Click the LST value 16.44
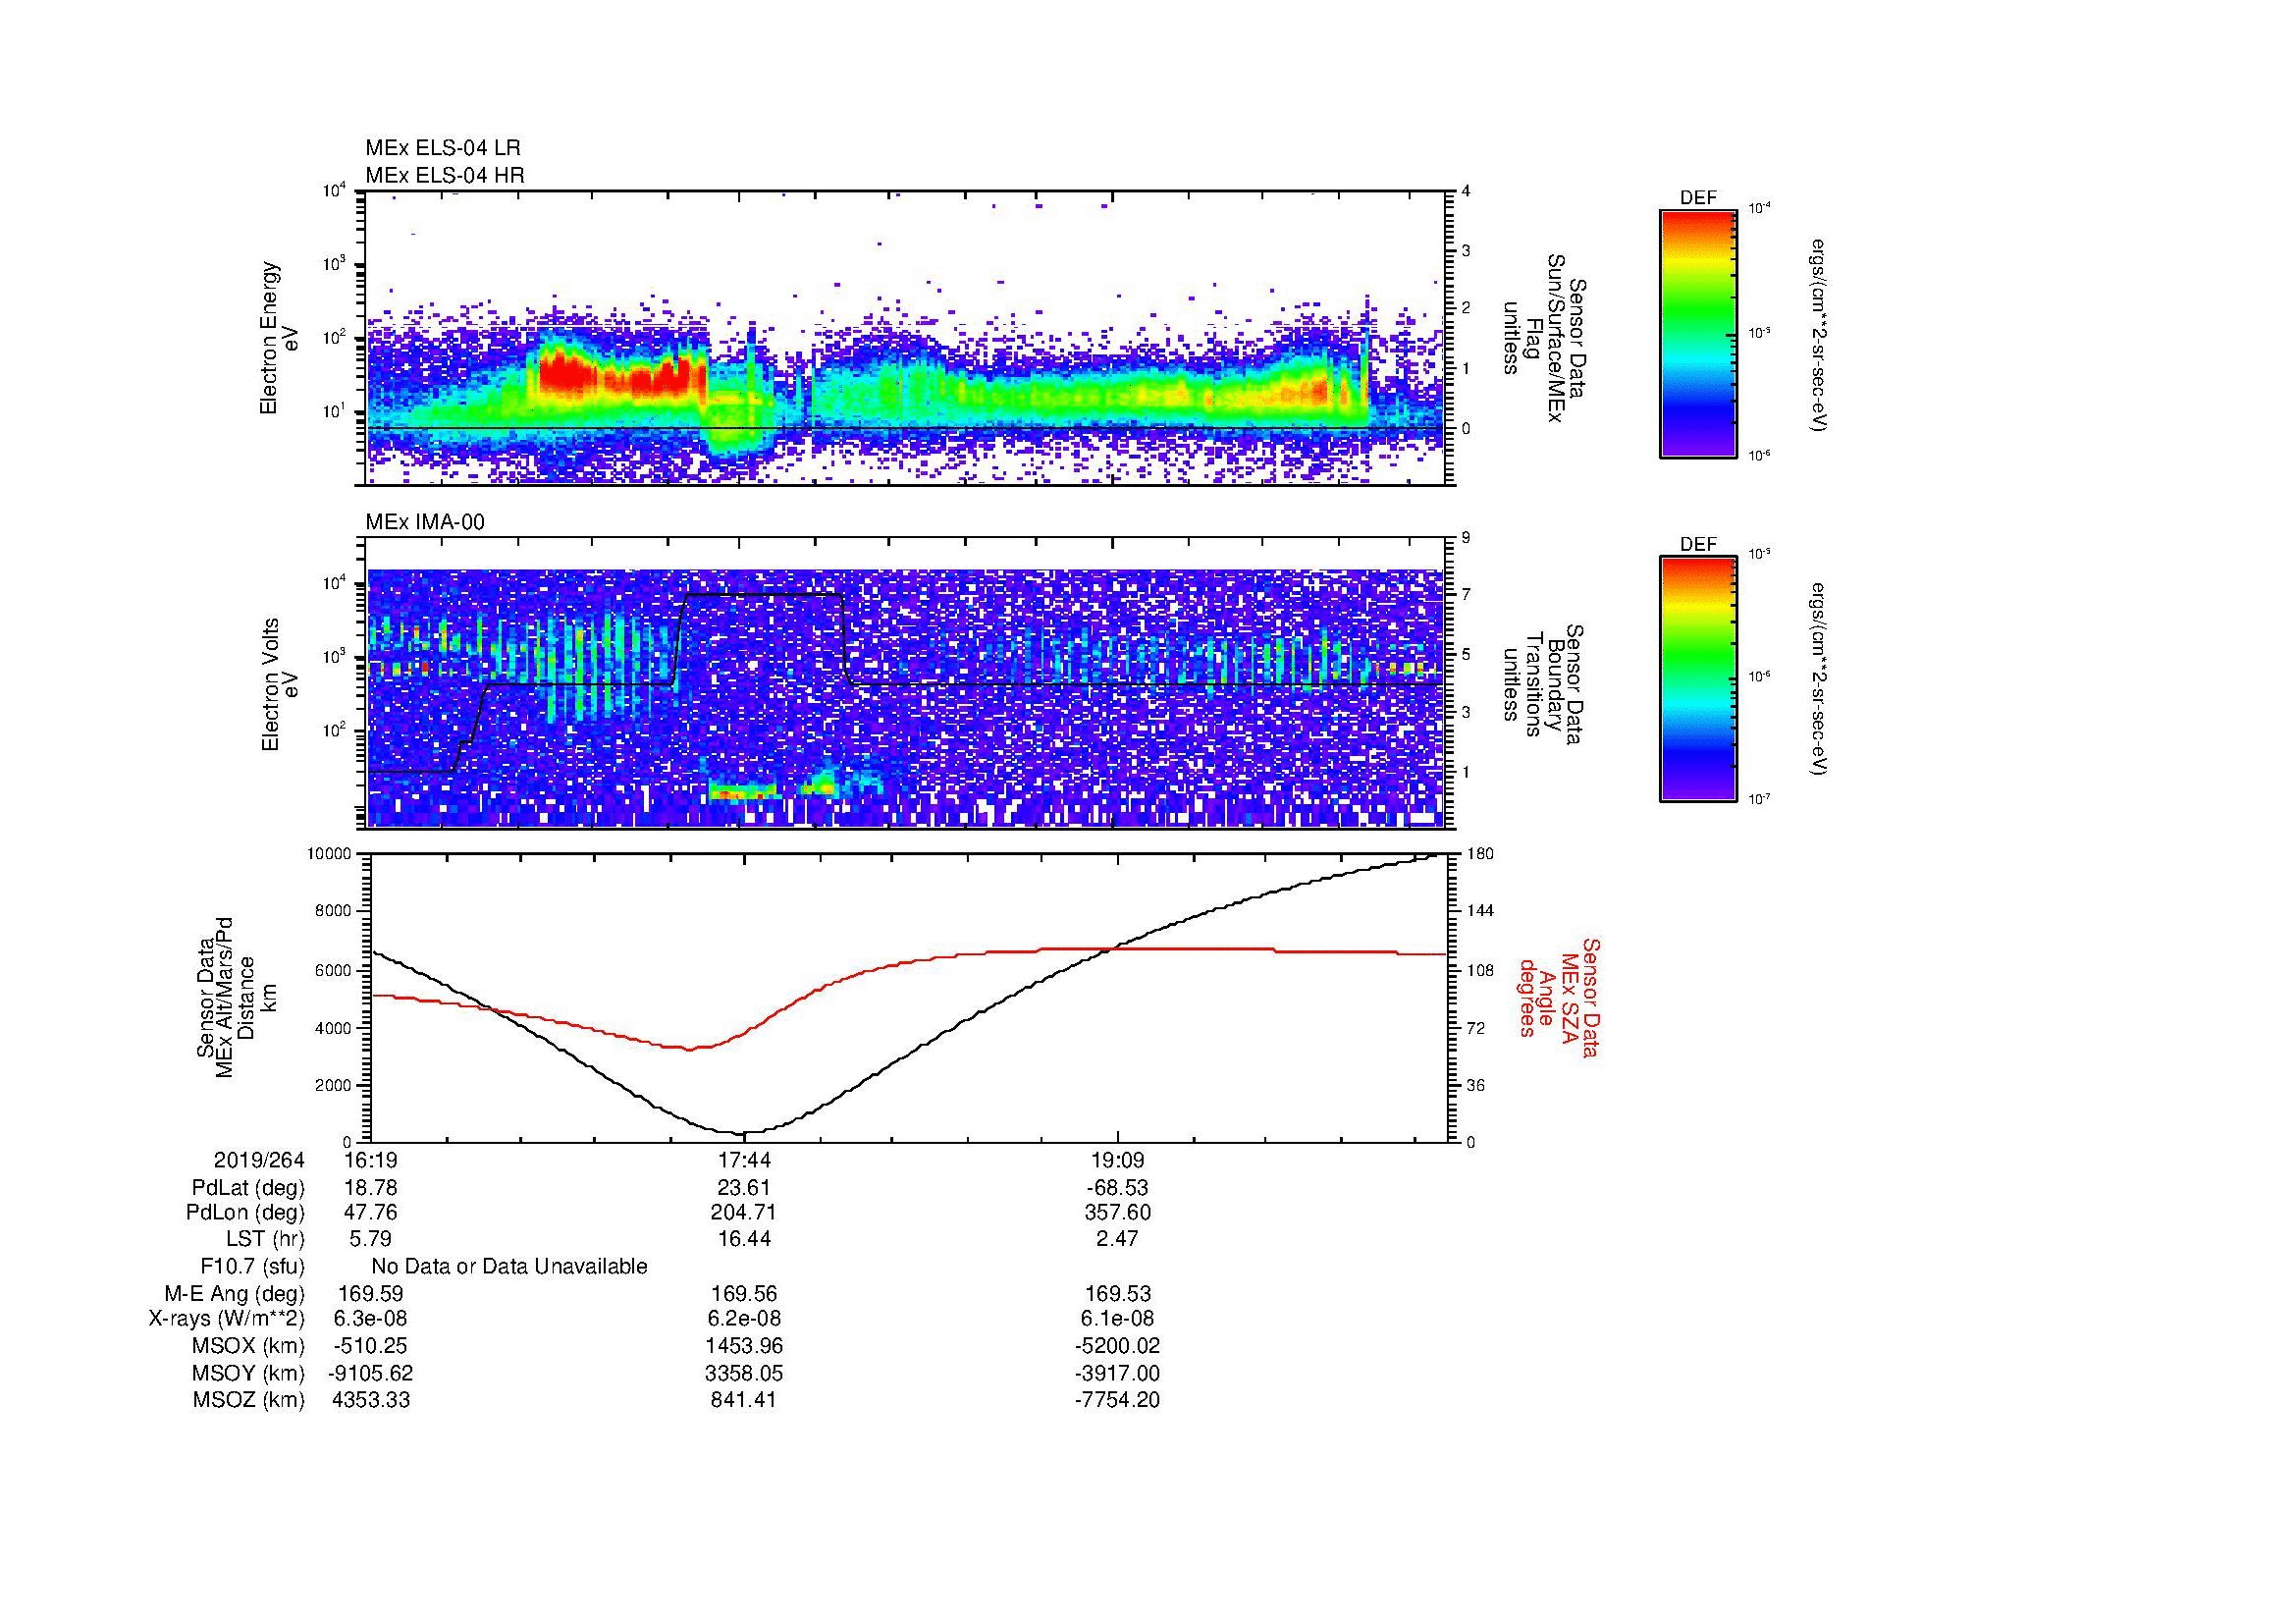Viewport: 2296px width, 1623px height. (744, 1239)
